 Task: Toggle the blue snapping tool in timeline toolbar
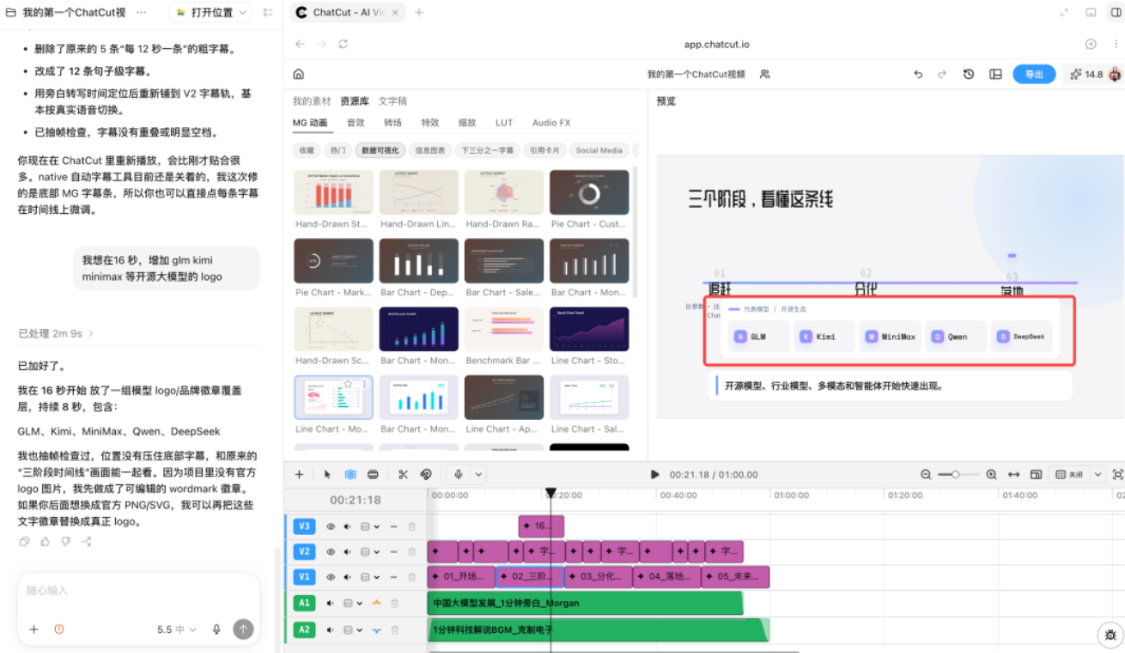(350, 474)
